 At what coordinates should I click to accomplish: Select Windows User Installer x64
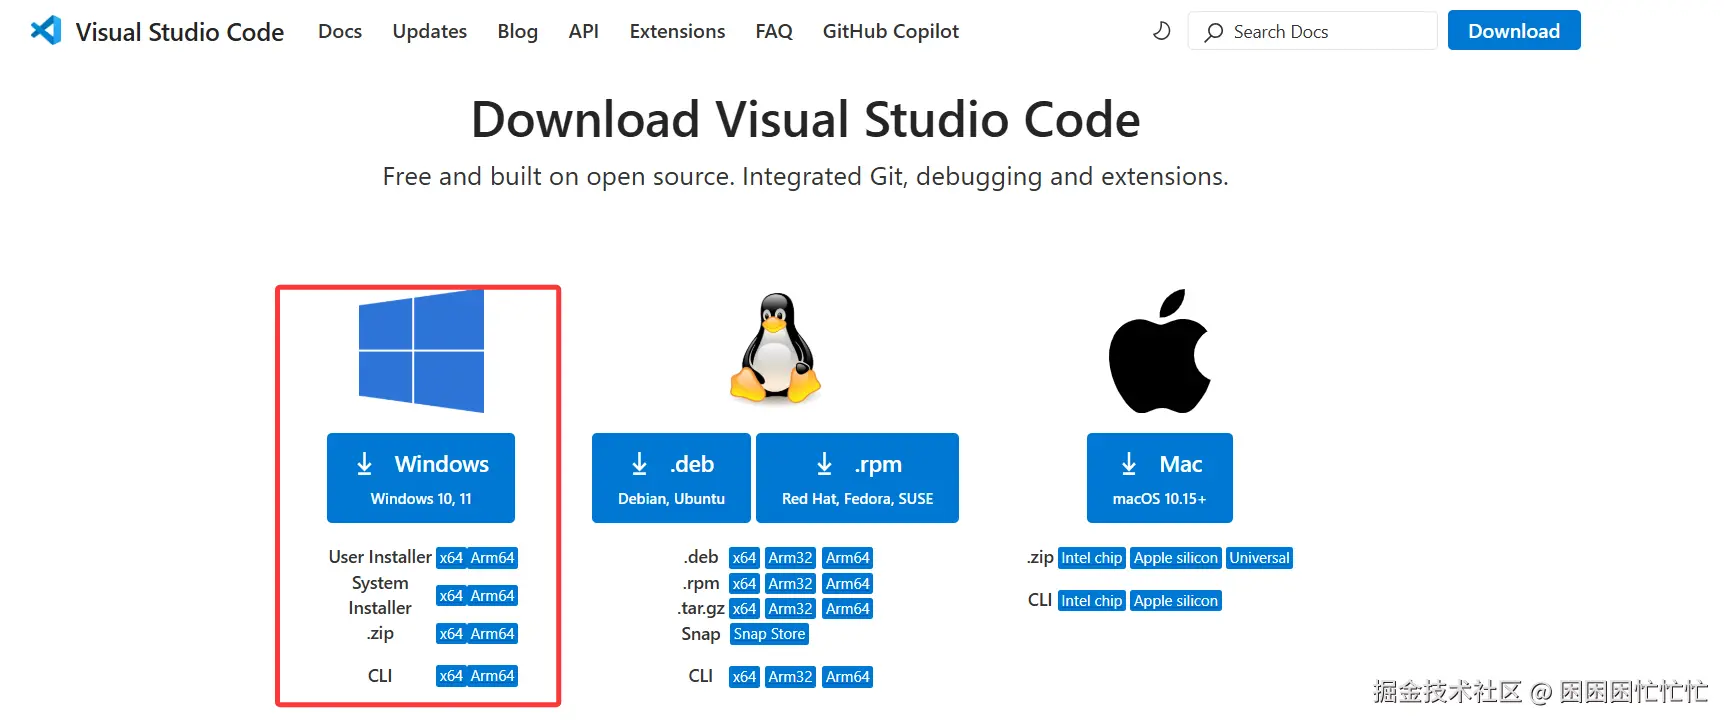point(451,558)
